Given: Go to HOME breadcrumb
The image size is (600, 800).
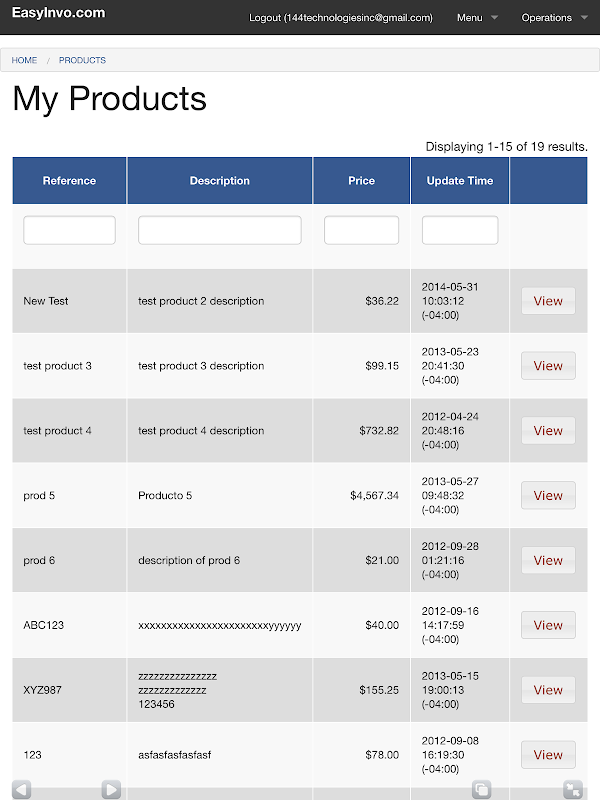Looking at the screenshot, I should (24, 60).
